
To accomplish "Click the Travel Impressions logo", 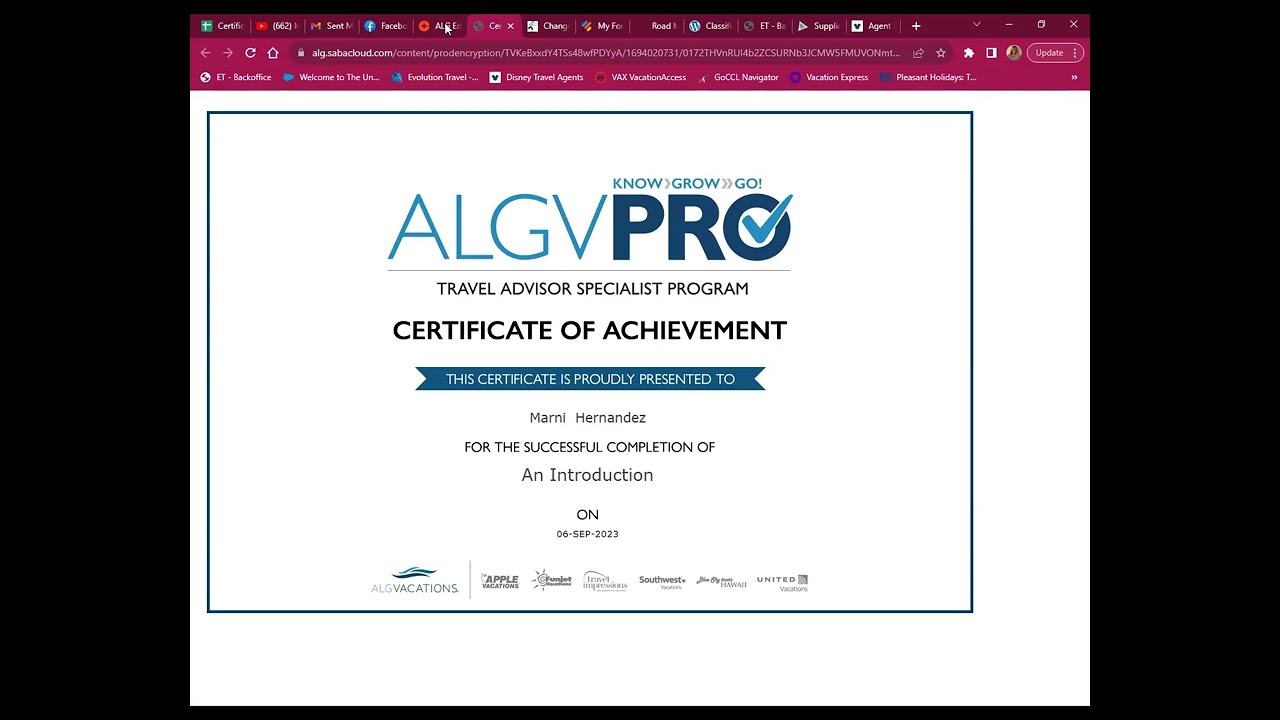I will [605, 581].
